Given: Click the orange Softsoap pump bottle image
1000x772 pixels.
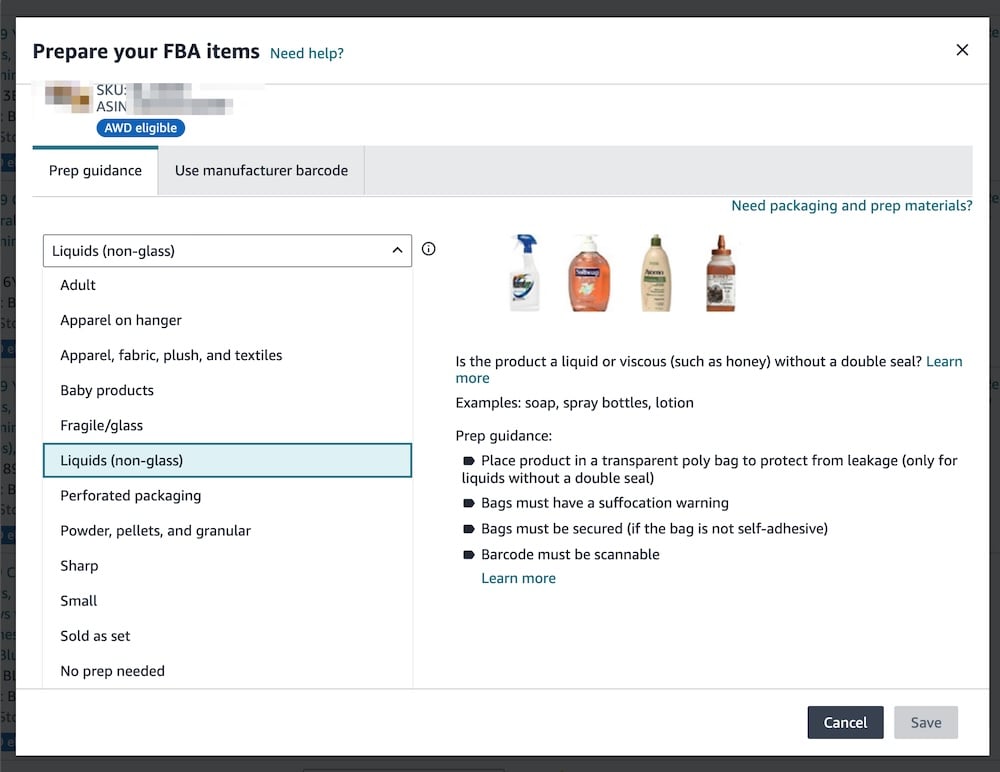Looking at the screenshot, I should [589, 272].
